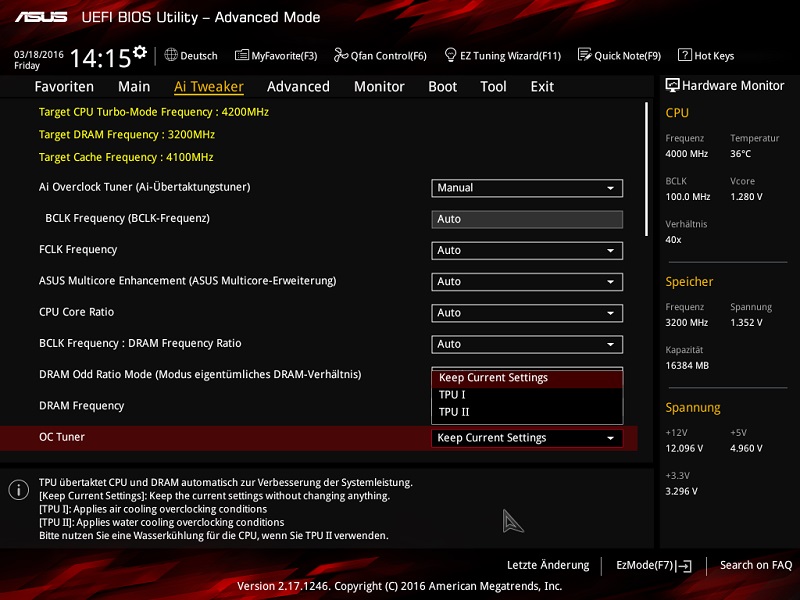Screen dimensions: 800x600
Task: Click Ai Overclock Tuner label
Action: 144,187
